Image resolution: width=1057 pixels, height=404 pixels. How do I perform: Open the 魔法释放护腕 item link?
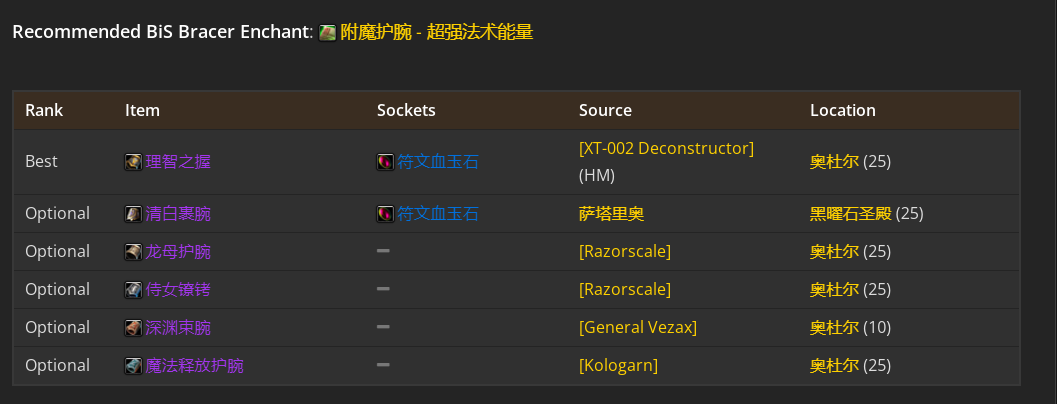tap(194, 366)
